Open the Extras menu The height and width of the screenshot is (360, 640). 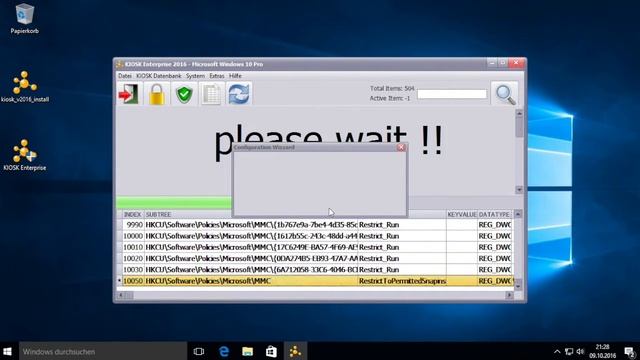(217, 76)
